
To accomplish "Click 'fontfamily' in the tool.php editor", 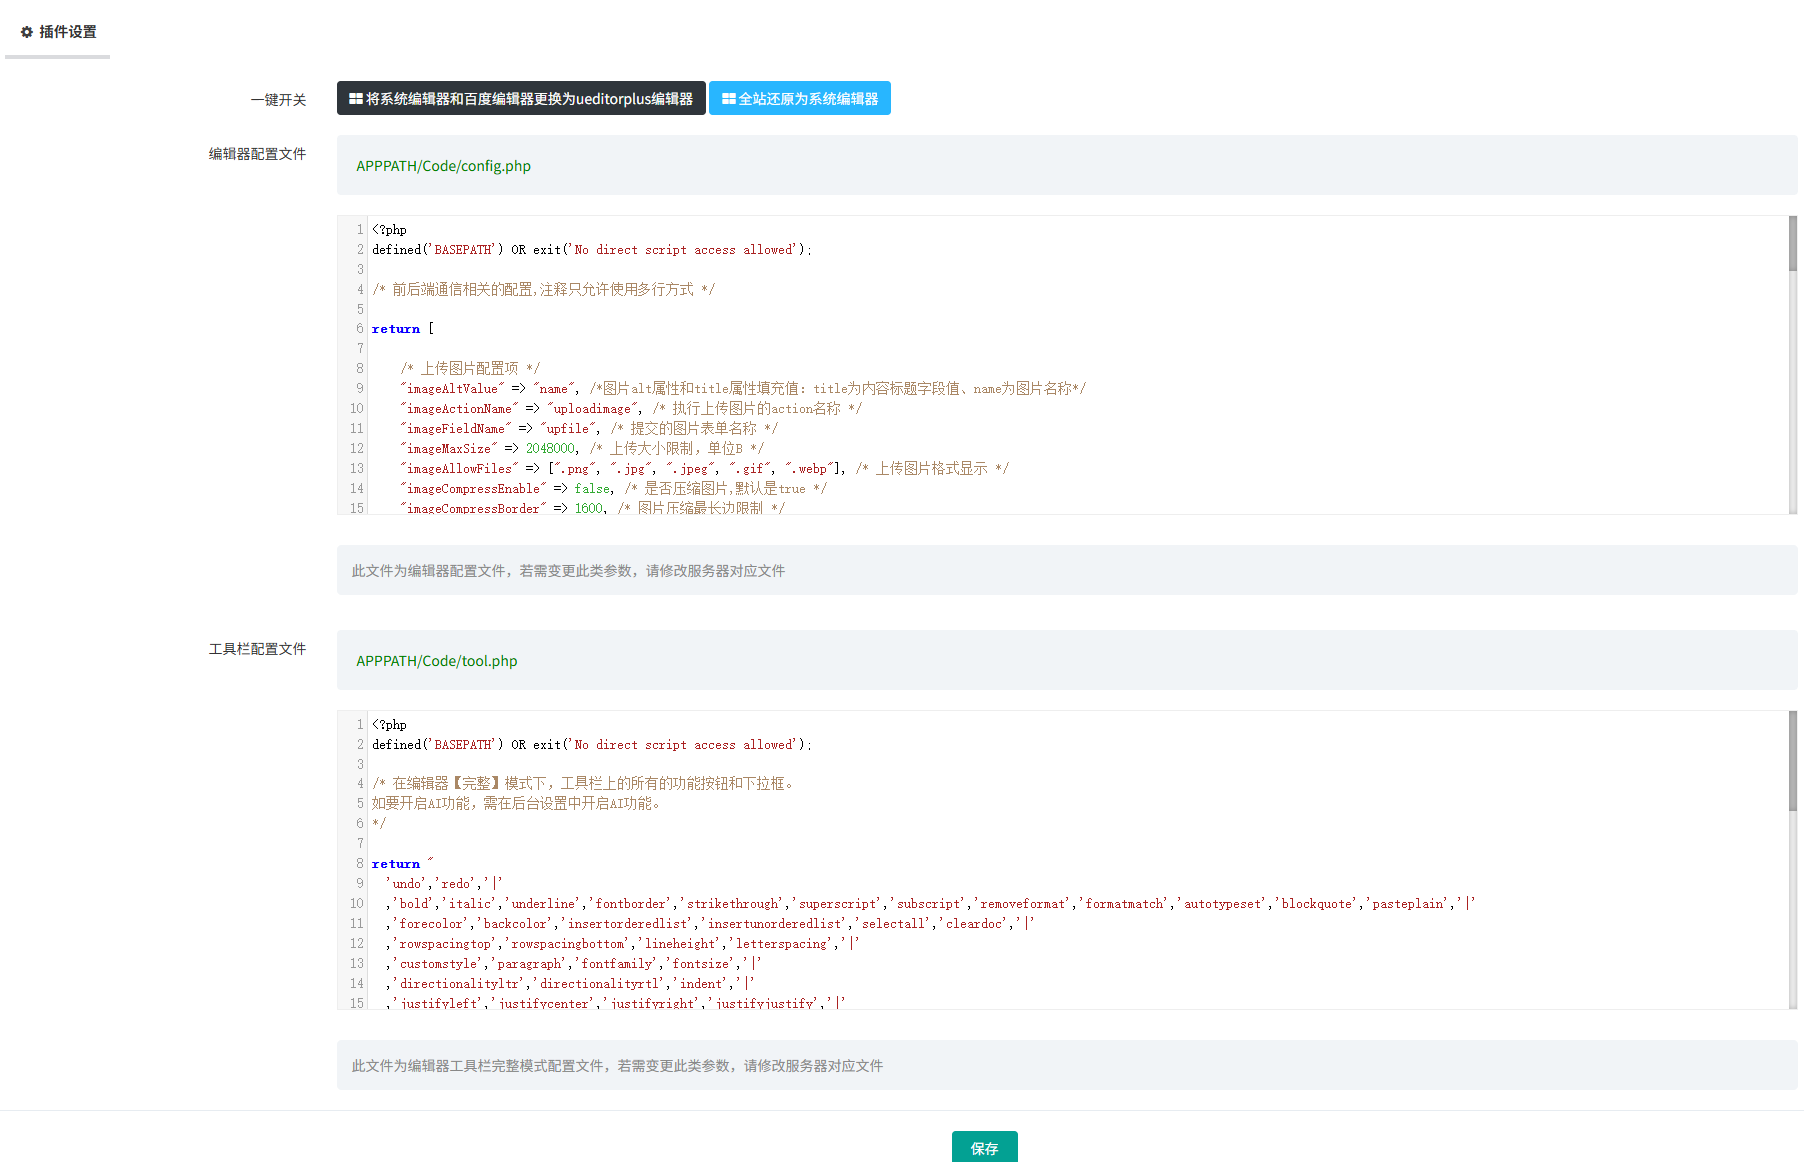I will (617, 964).
